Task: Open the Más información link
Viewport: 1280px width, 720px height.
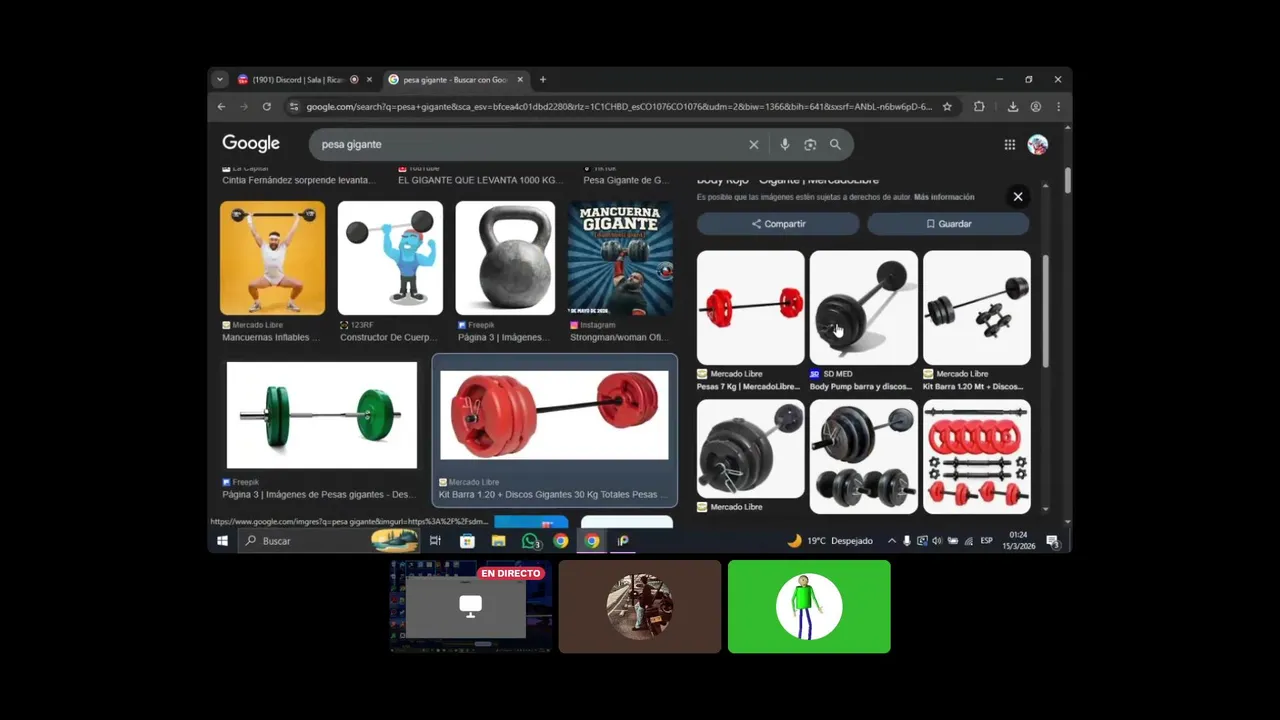Action: point(943,197)
